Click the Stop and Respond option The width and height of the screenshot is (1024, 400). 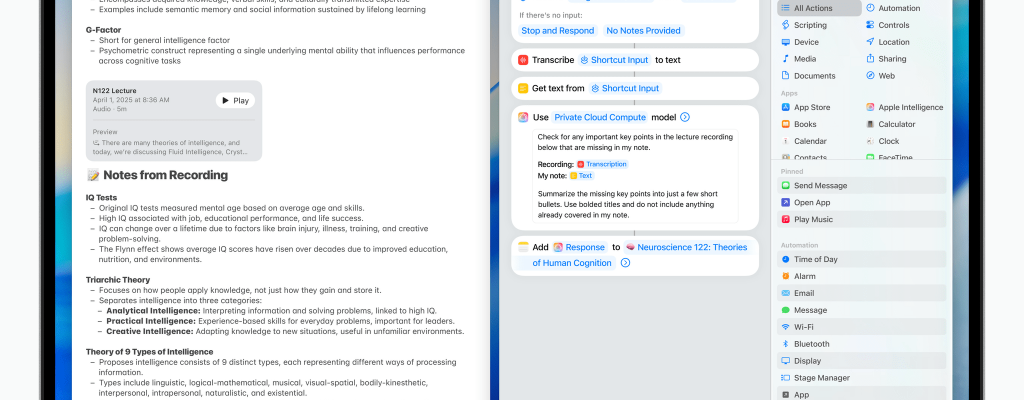point(558,31)
